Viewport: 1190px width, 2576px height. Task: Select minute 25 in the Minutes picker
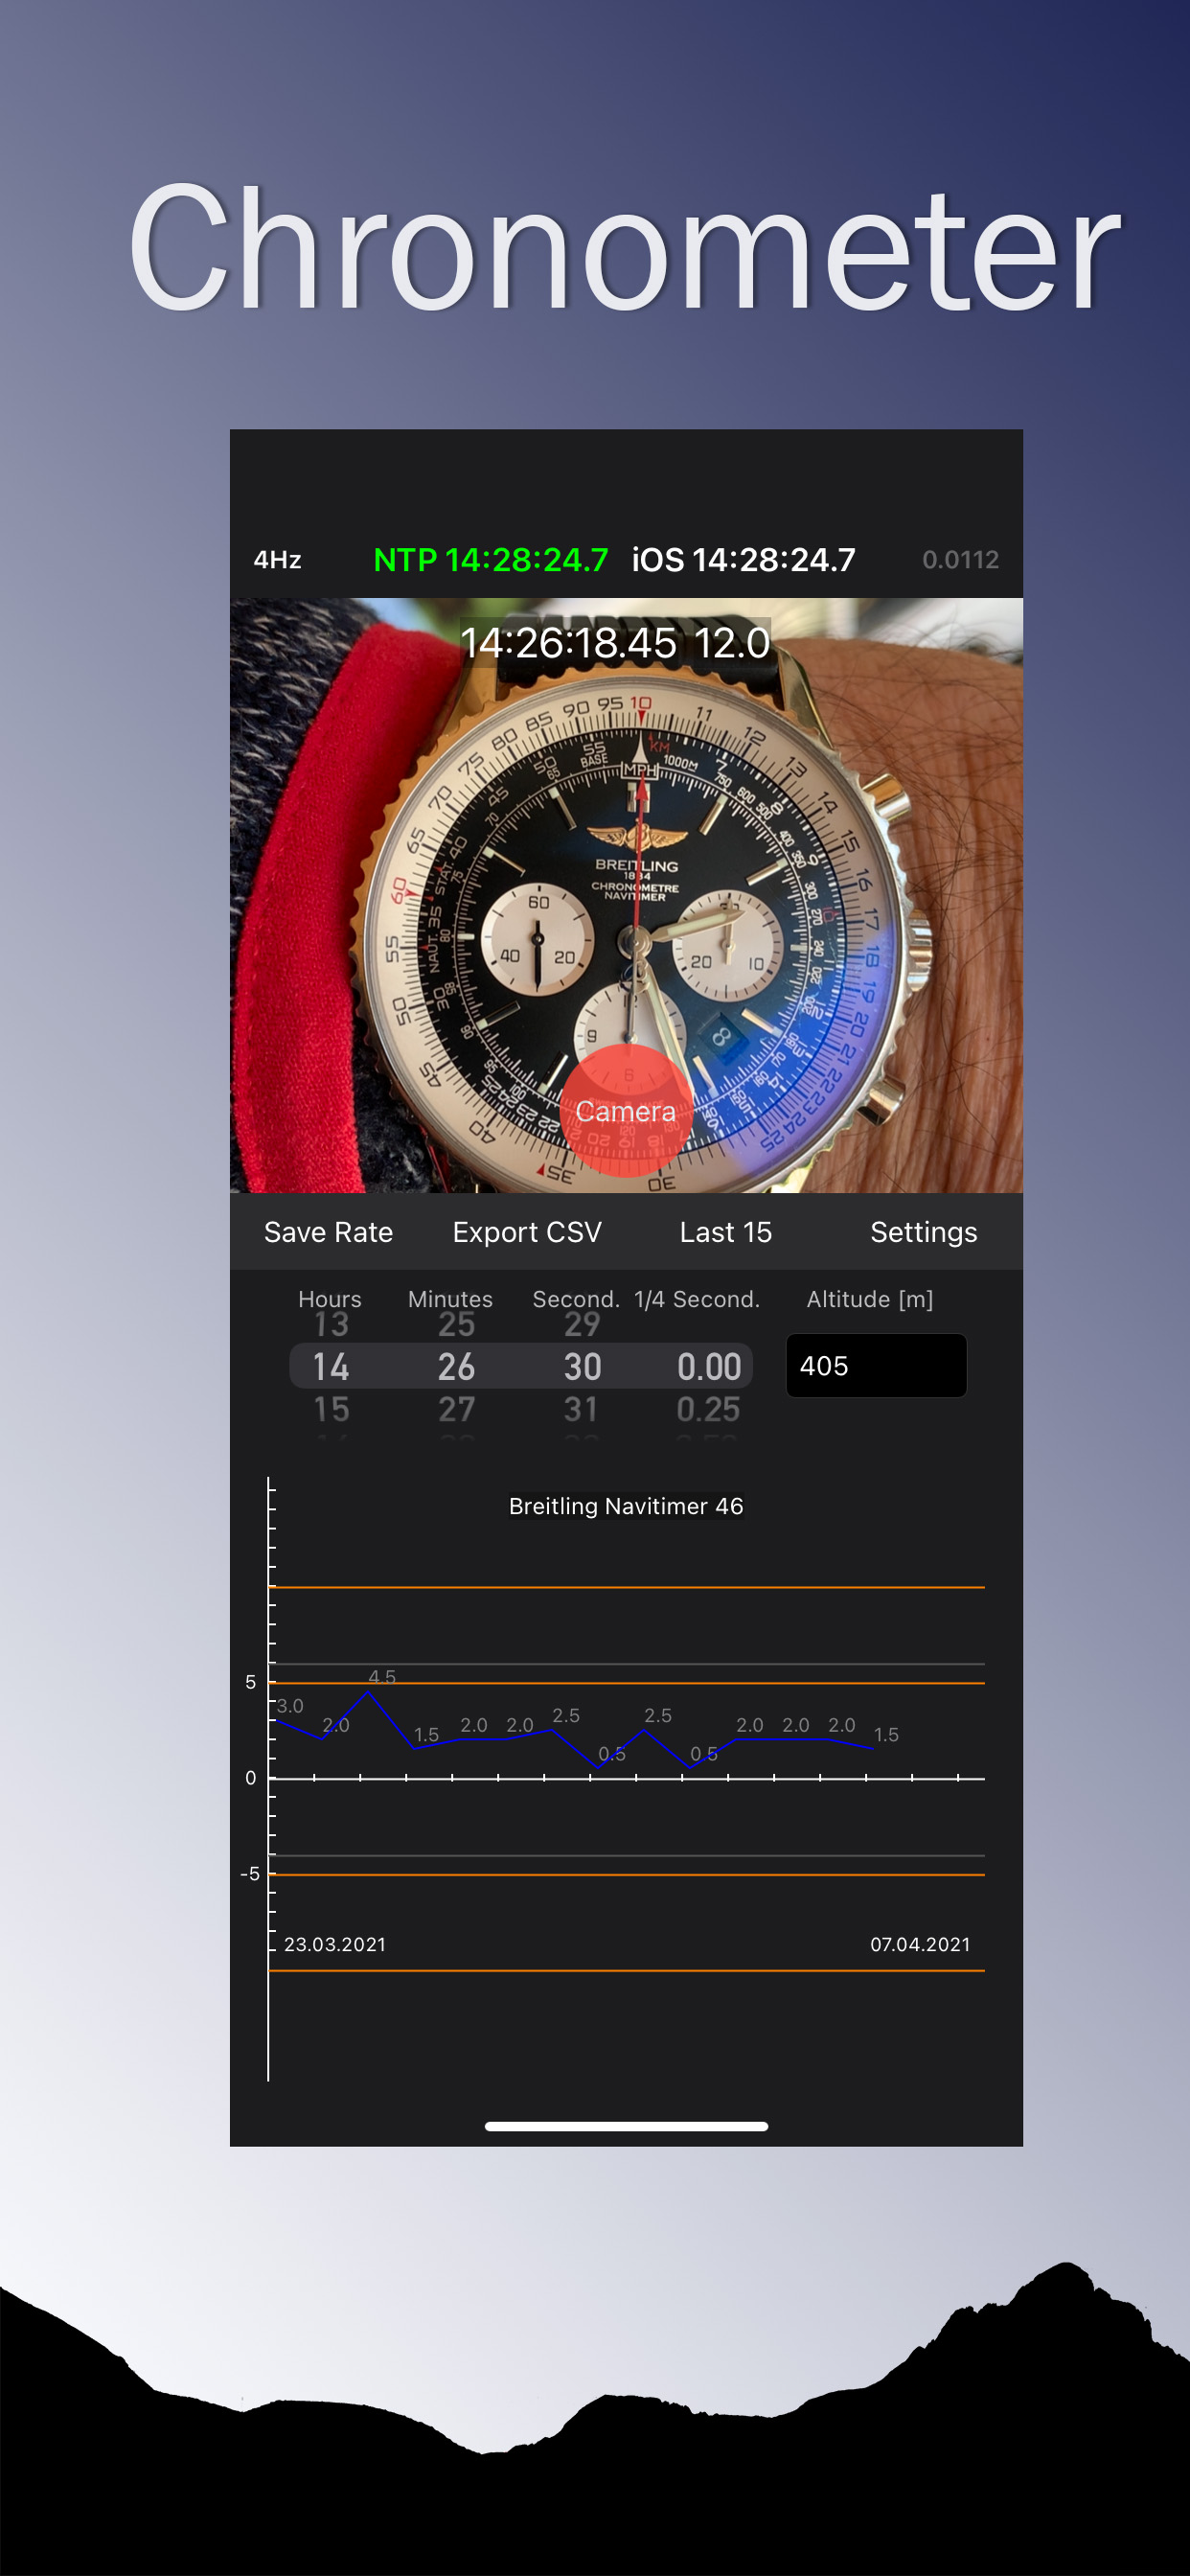point(456,1324)
